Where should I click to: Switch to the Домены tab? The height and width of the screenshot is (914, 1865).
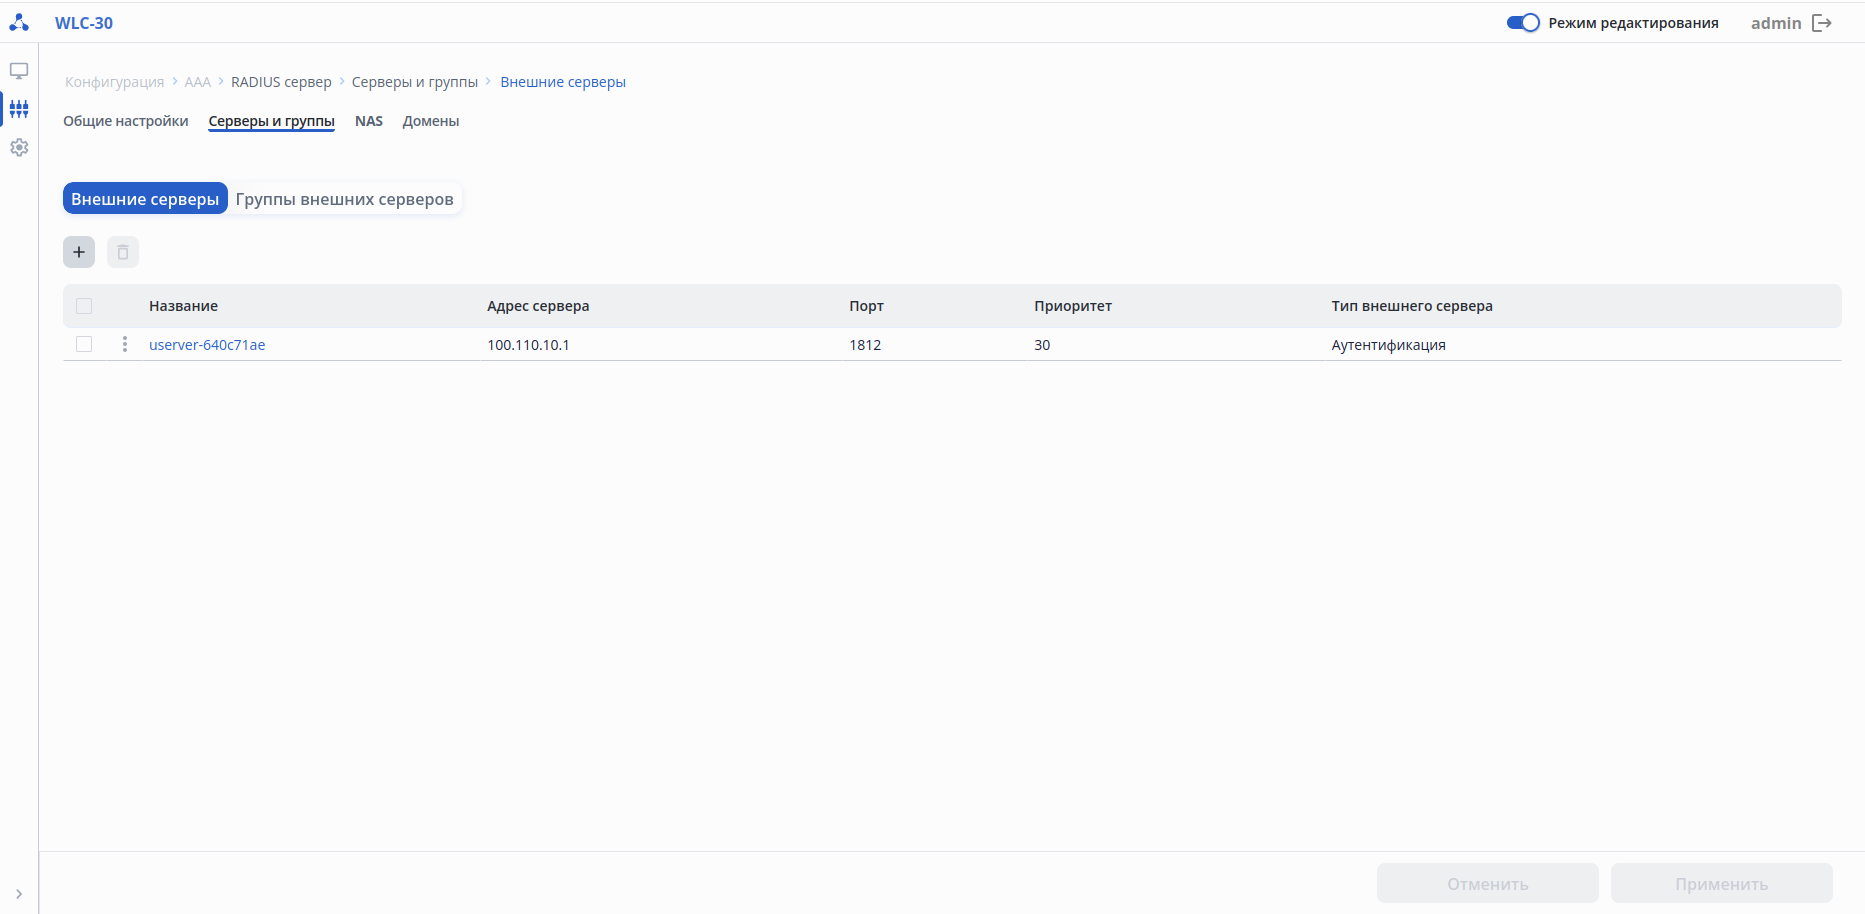(431, 121)
